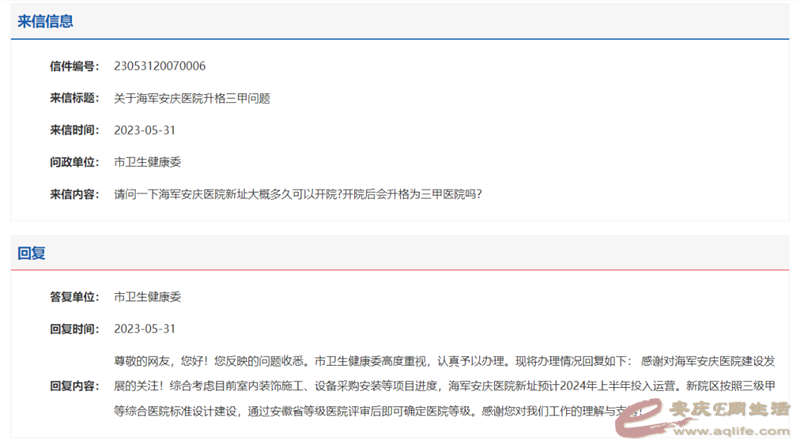Click the 信件编号 label

[x=74, y=66]
